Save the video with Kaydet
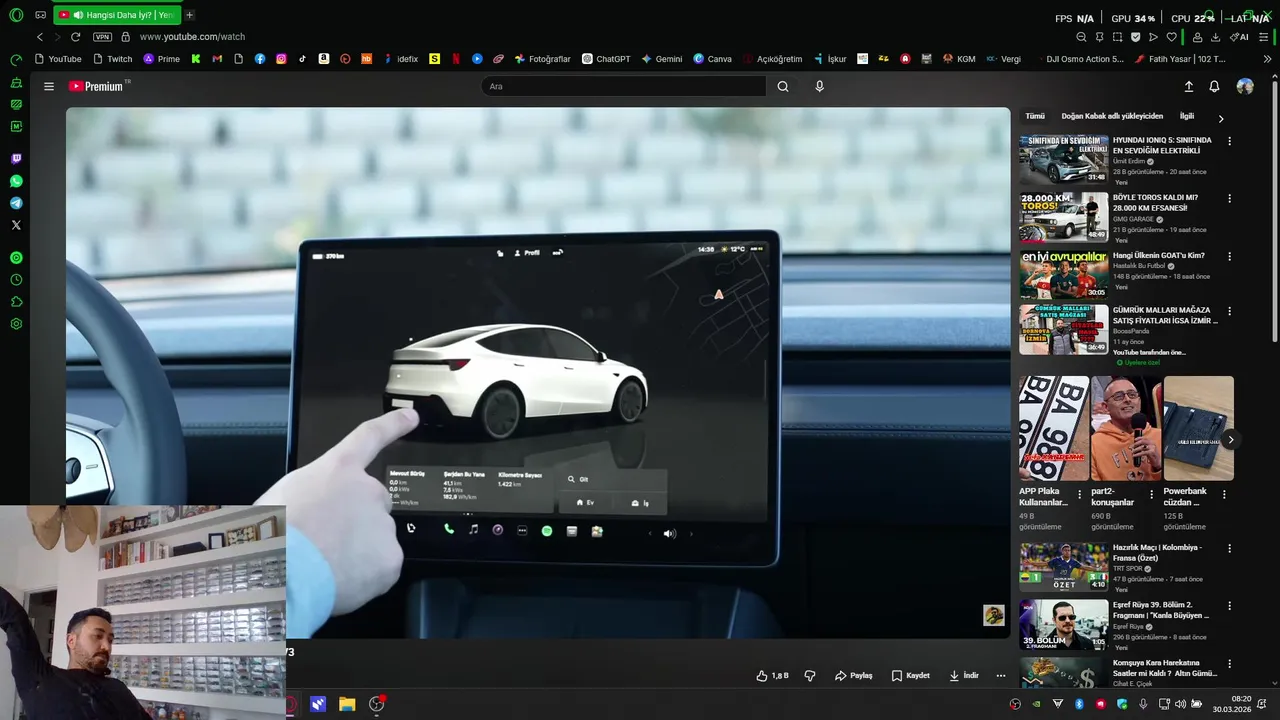Screen dimensions: 1280x720 point(911,676)
